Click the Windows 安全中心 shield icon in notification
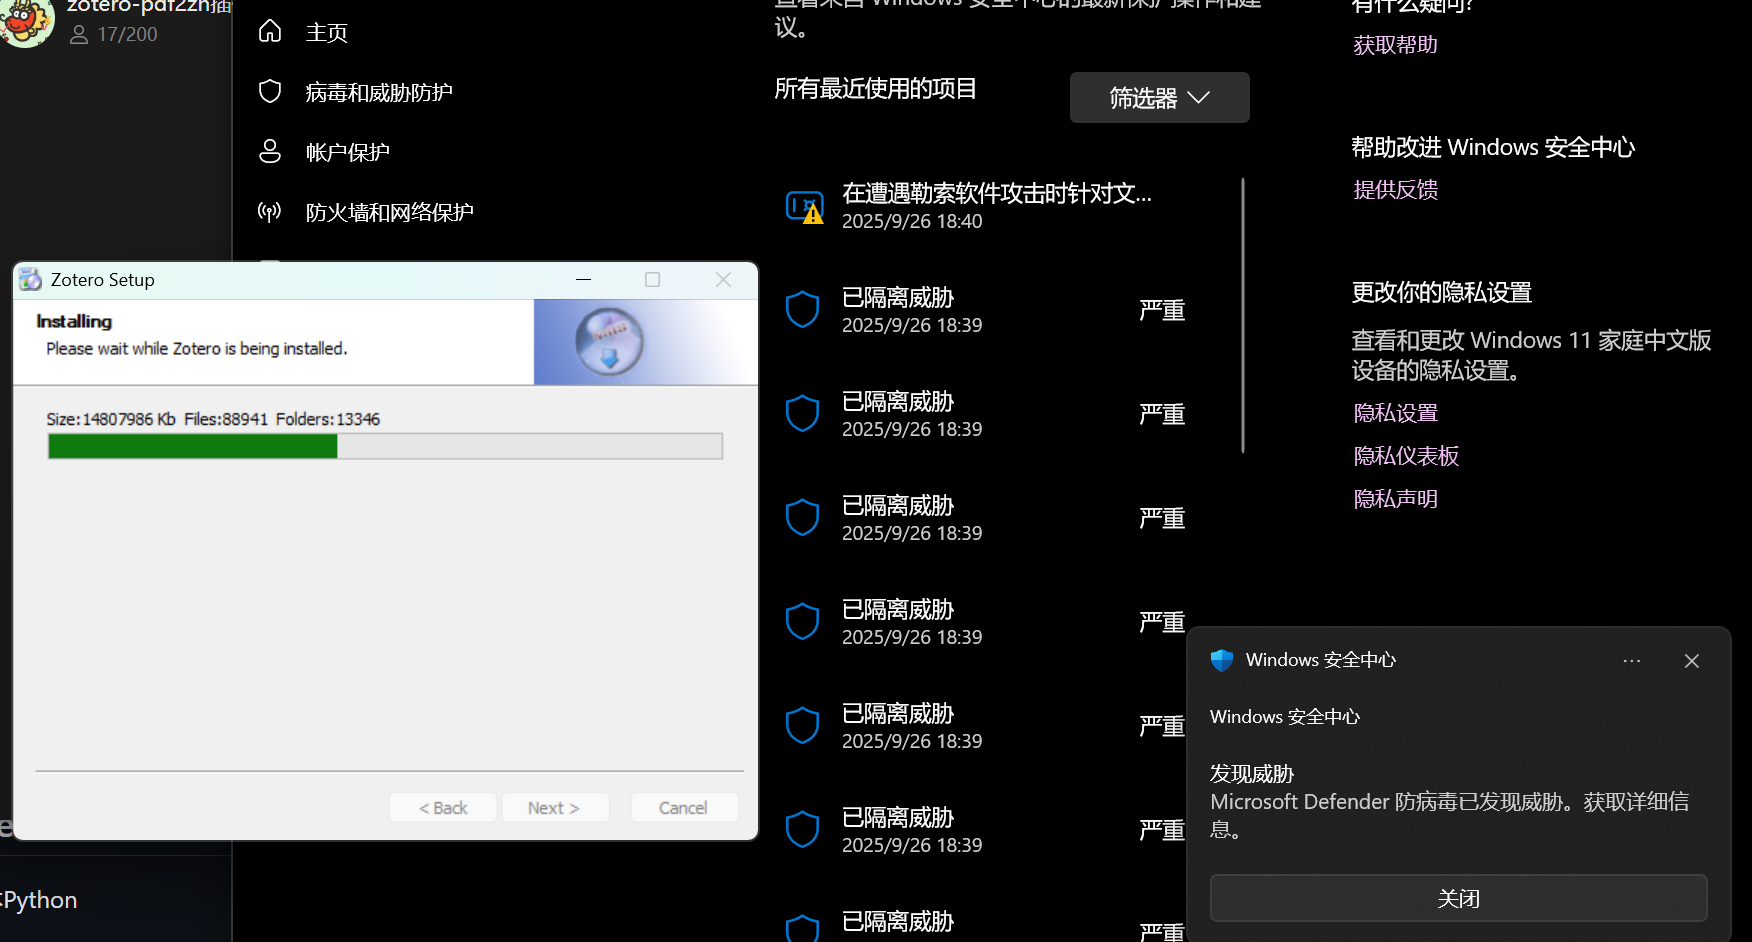Viewport: 1752px width, 942px height. [x=1222, y=660]
